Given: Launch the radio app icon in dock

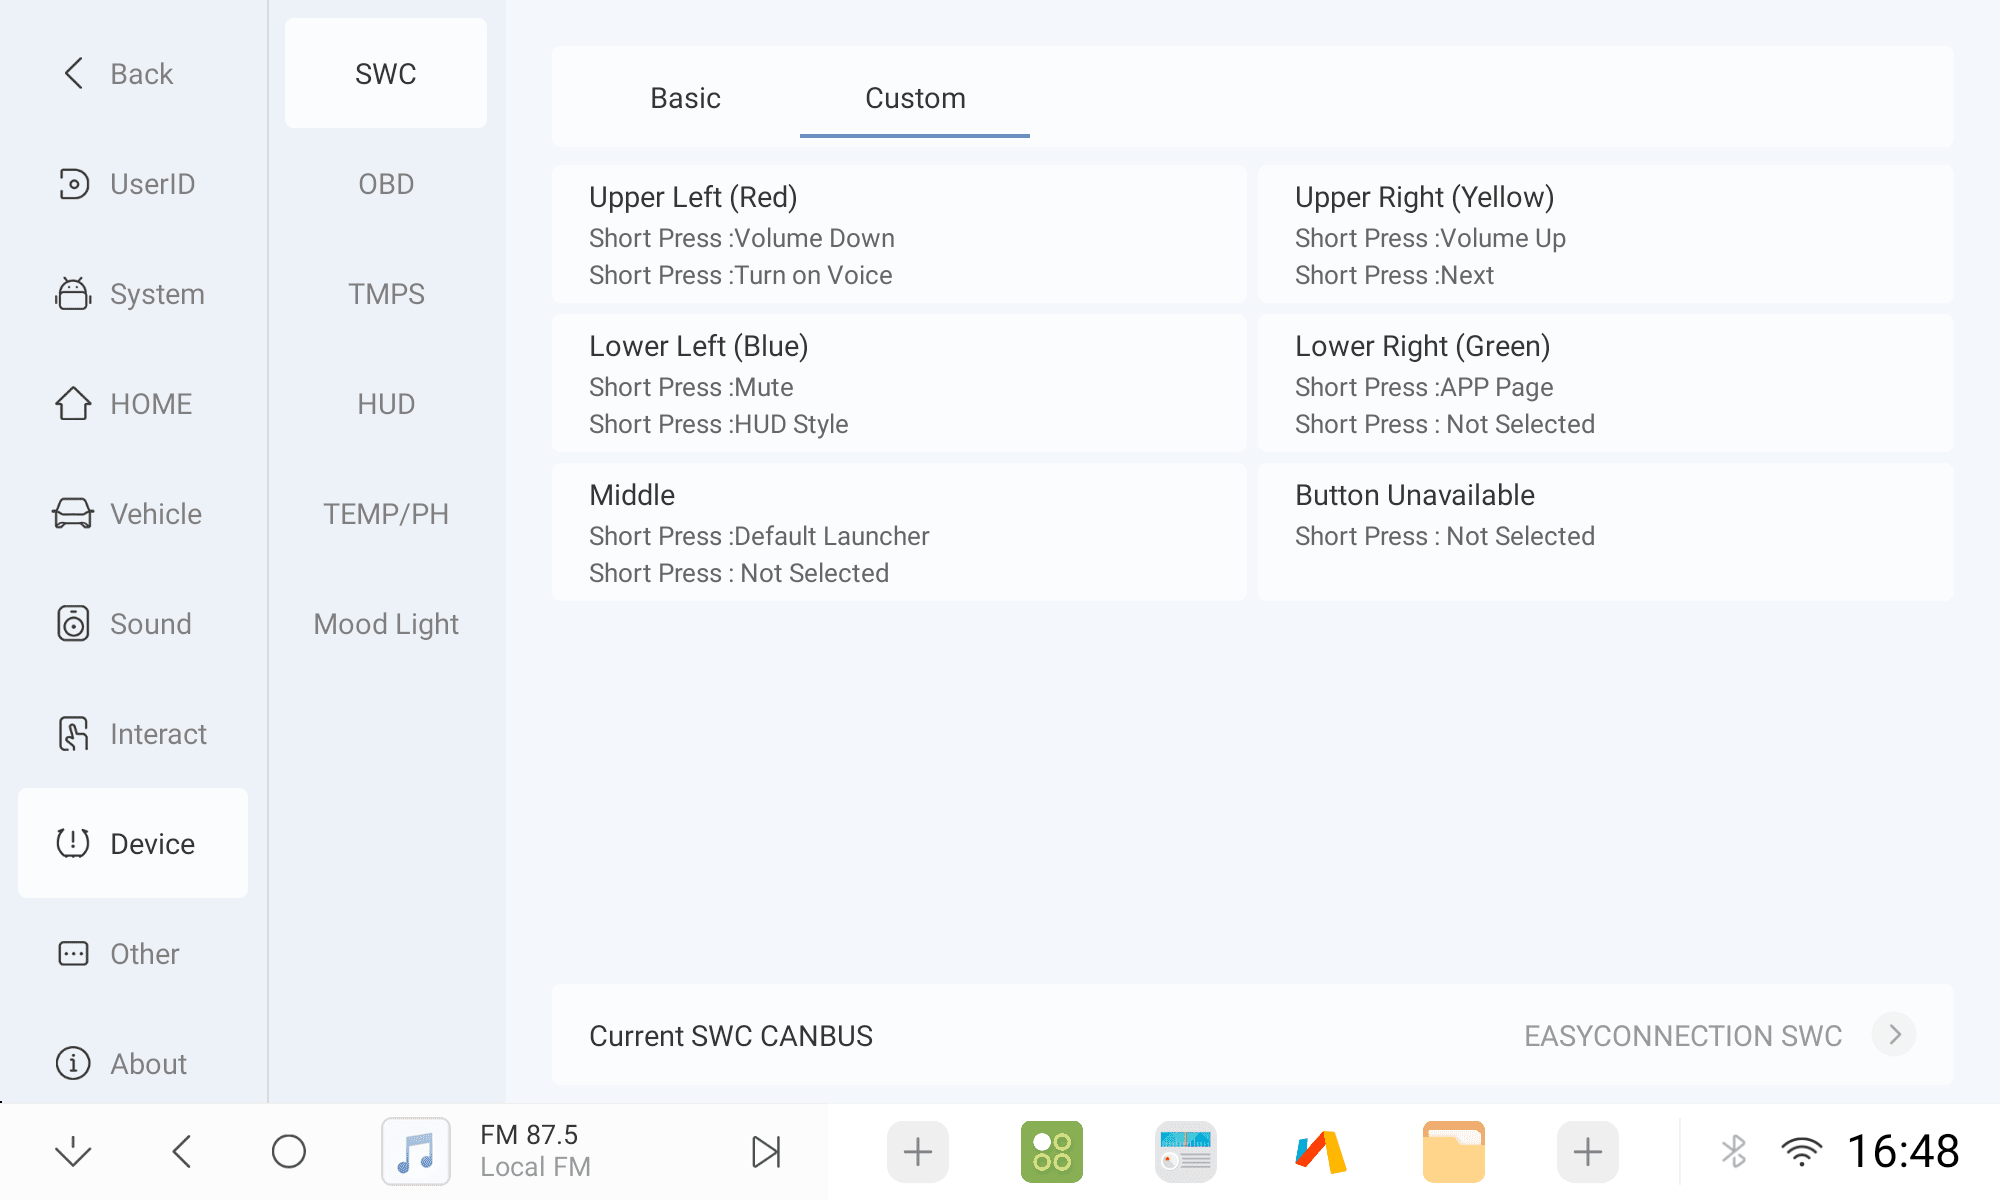Looking at the screenshot, I should [1185, 1151].
